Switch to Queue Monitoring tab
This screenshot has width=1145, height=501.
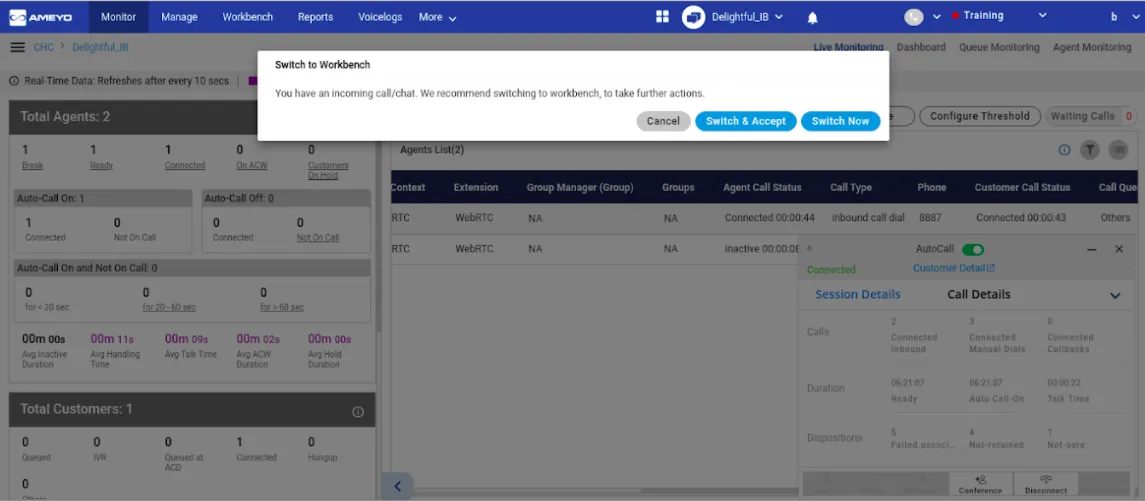pyautogui.click(x=999, y=47)
